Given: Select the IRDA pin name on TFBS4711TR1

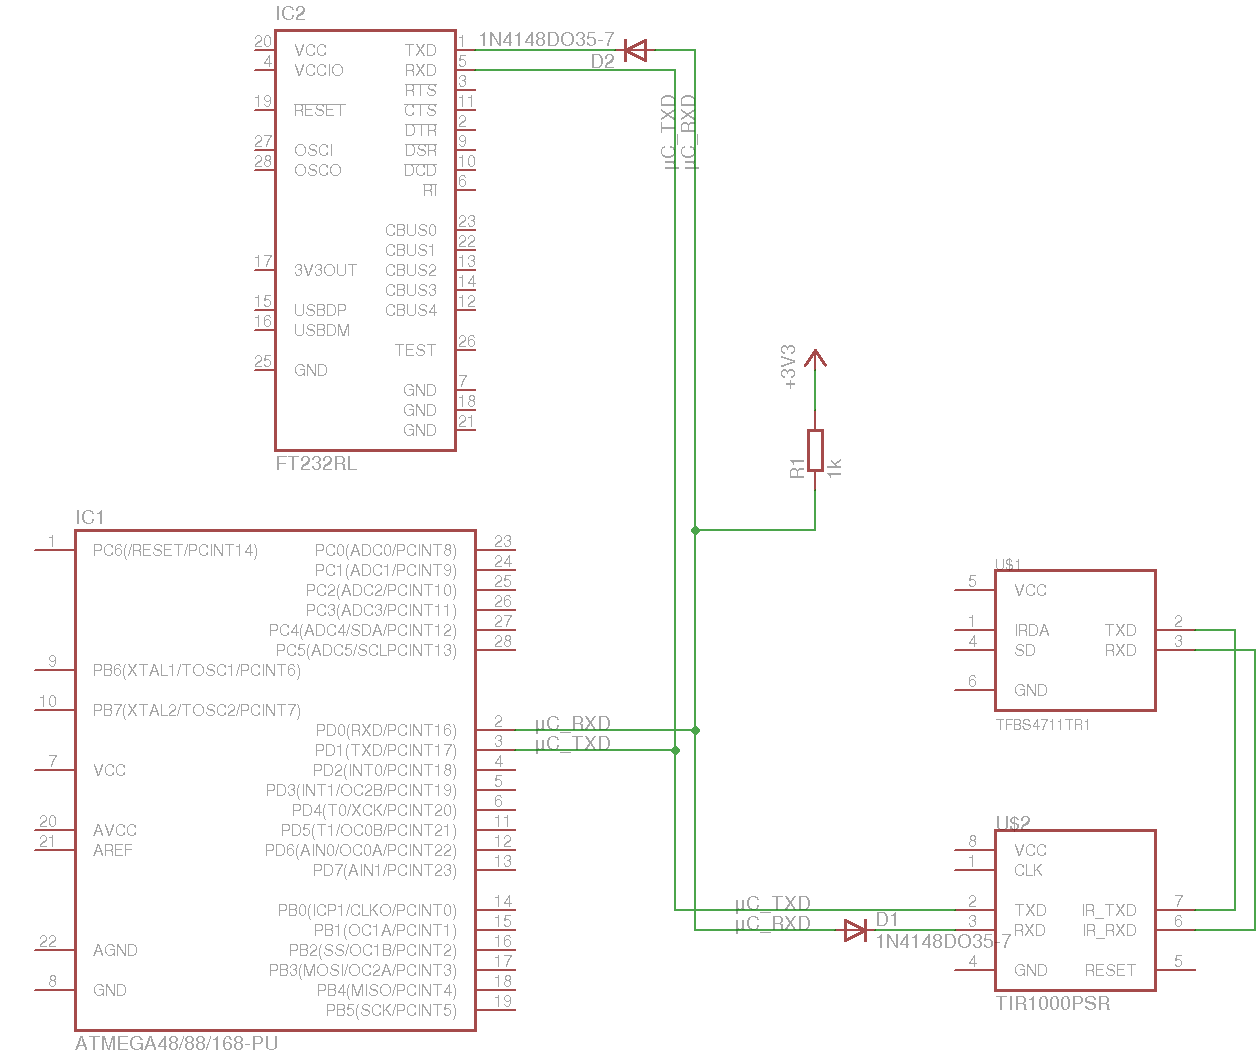Looking at the screenshot, I should point(1032,630).
